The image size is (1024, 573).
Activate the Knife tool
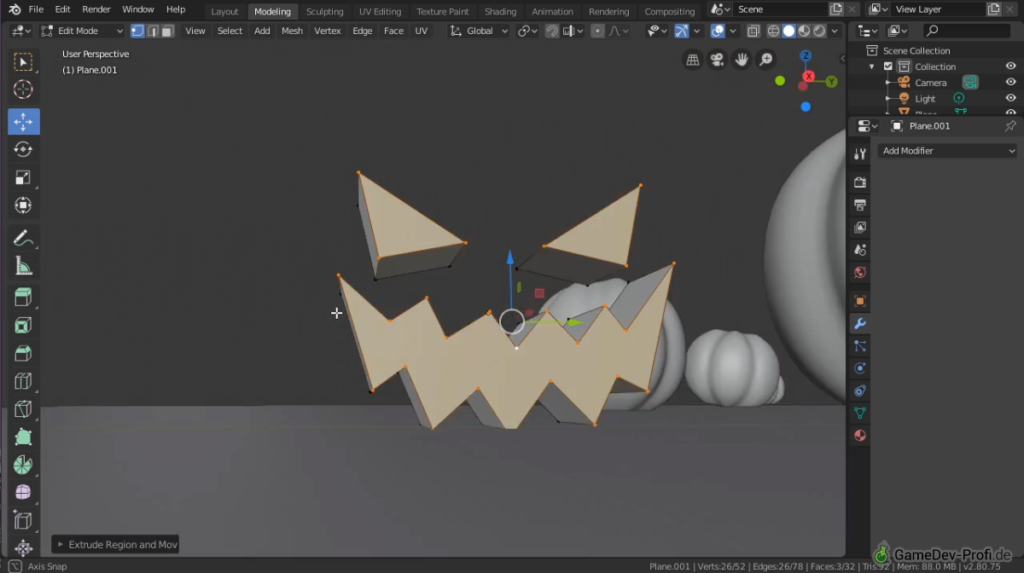pyautogui.click(x=23, y=409)
